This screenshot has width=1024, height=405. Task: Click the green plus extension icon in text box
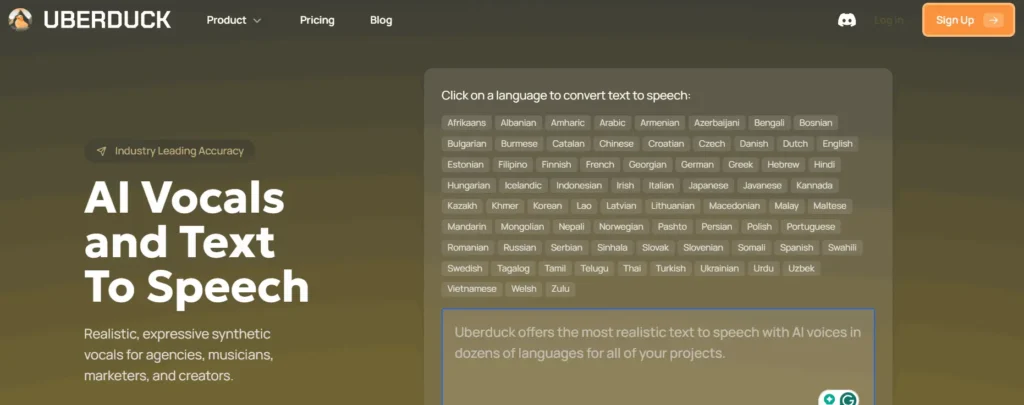[829, 399]
